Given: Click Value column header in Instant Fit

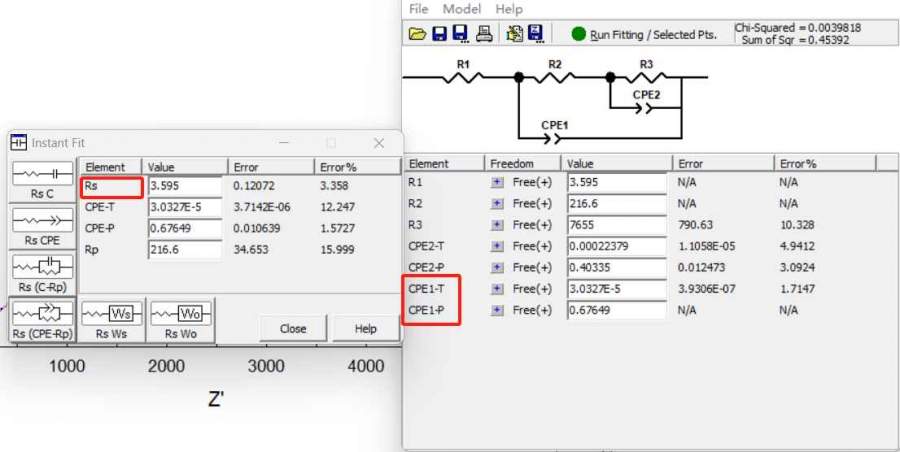Looking at the screenshot, I should (184, 167).
